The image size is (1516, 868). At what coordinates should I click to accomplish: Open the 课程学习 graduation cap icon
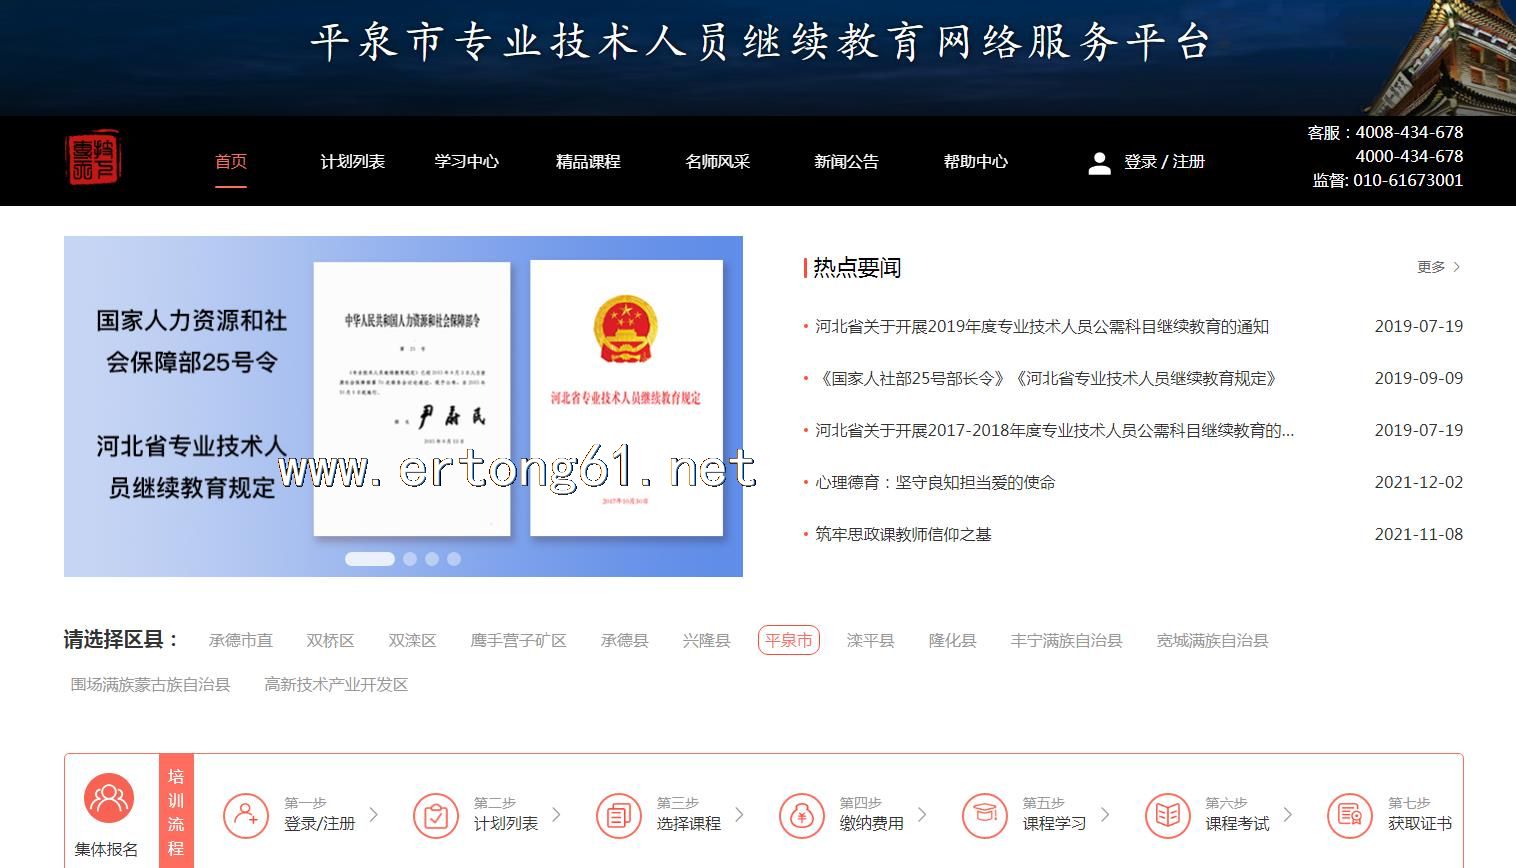[984, 815]
